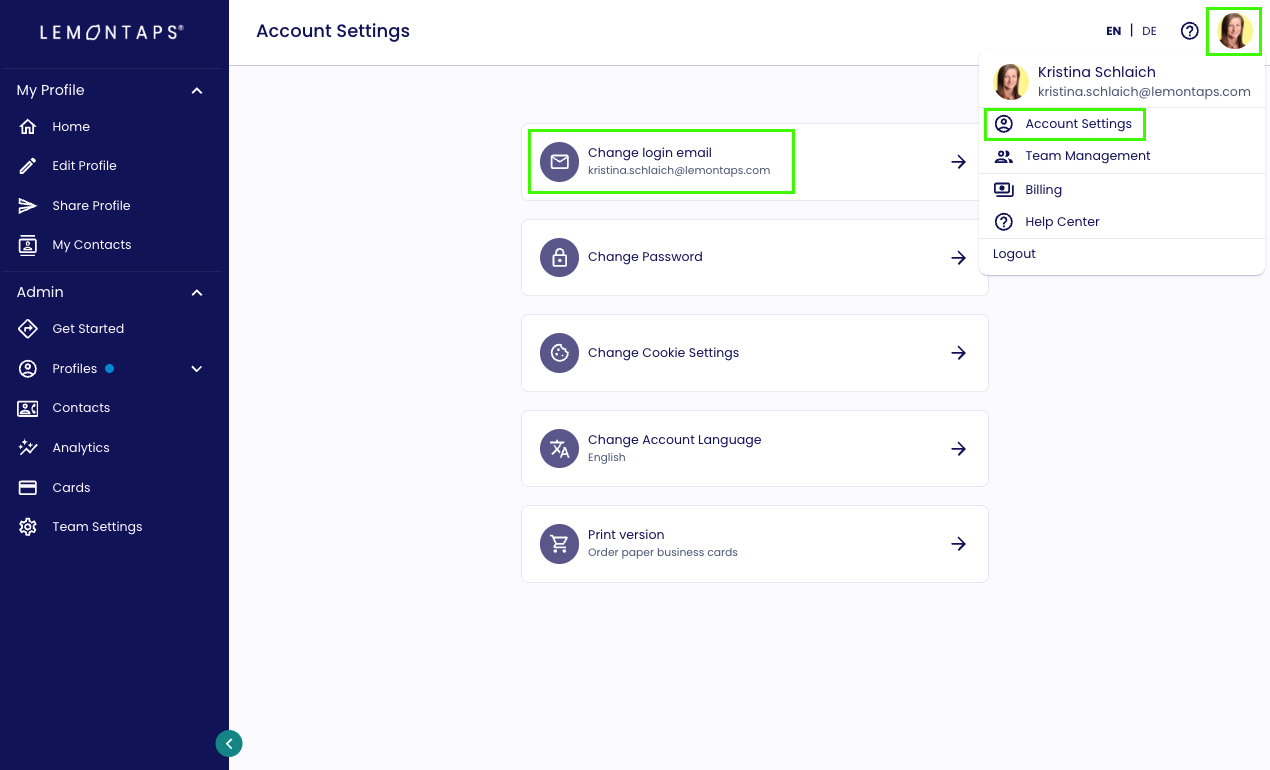The height and width of the screenshot is (770, 1270).
Task: Collapse the Admin section chevron
Action: point(197,293)
